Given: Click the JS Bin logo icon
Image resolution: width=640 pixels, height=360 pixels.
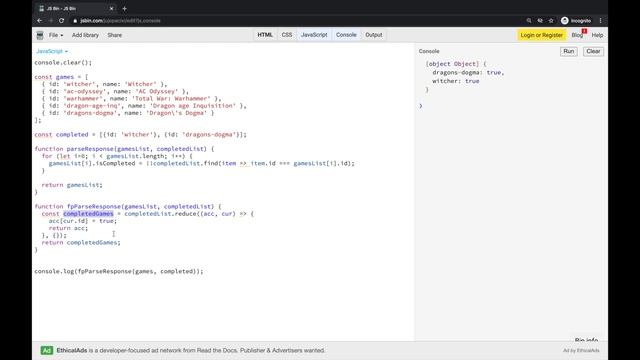Looking at the screenshot, I should click(x=40, y=35).
